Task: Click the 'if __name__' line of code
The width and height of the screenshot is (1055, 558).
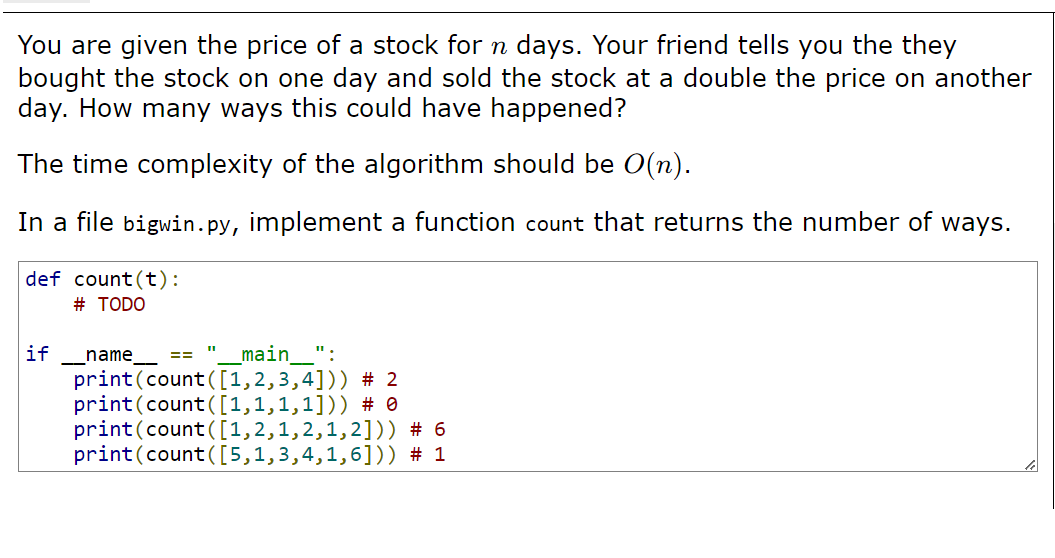Action: tap(180, 354)
